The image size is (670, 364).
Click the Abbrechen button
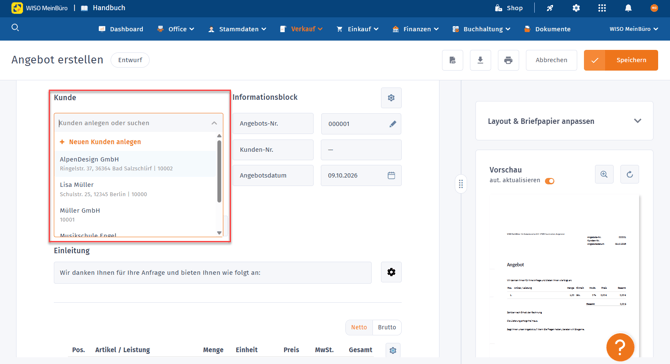coord(551,60)
